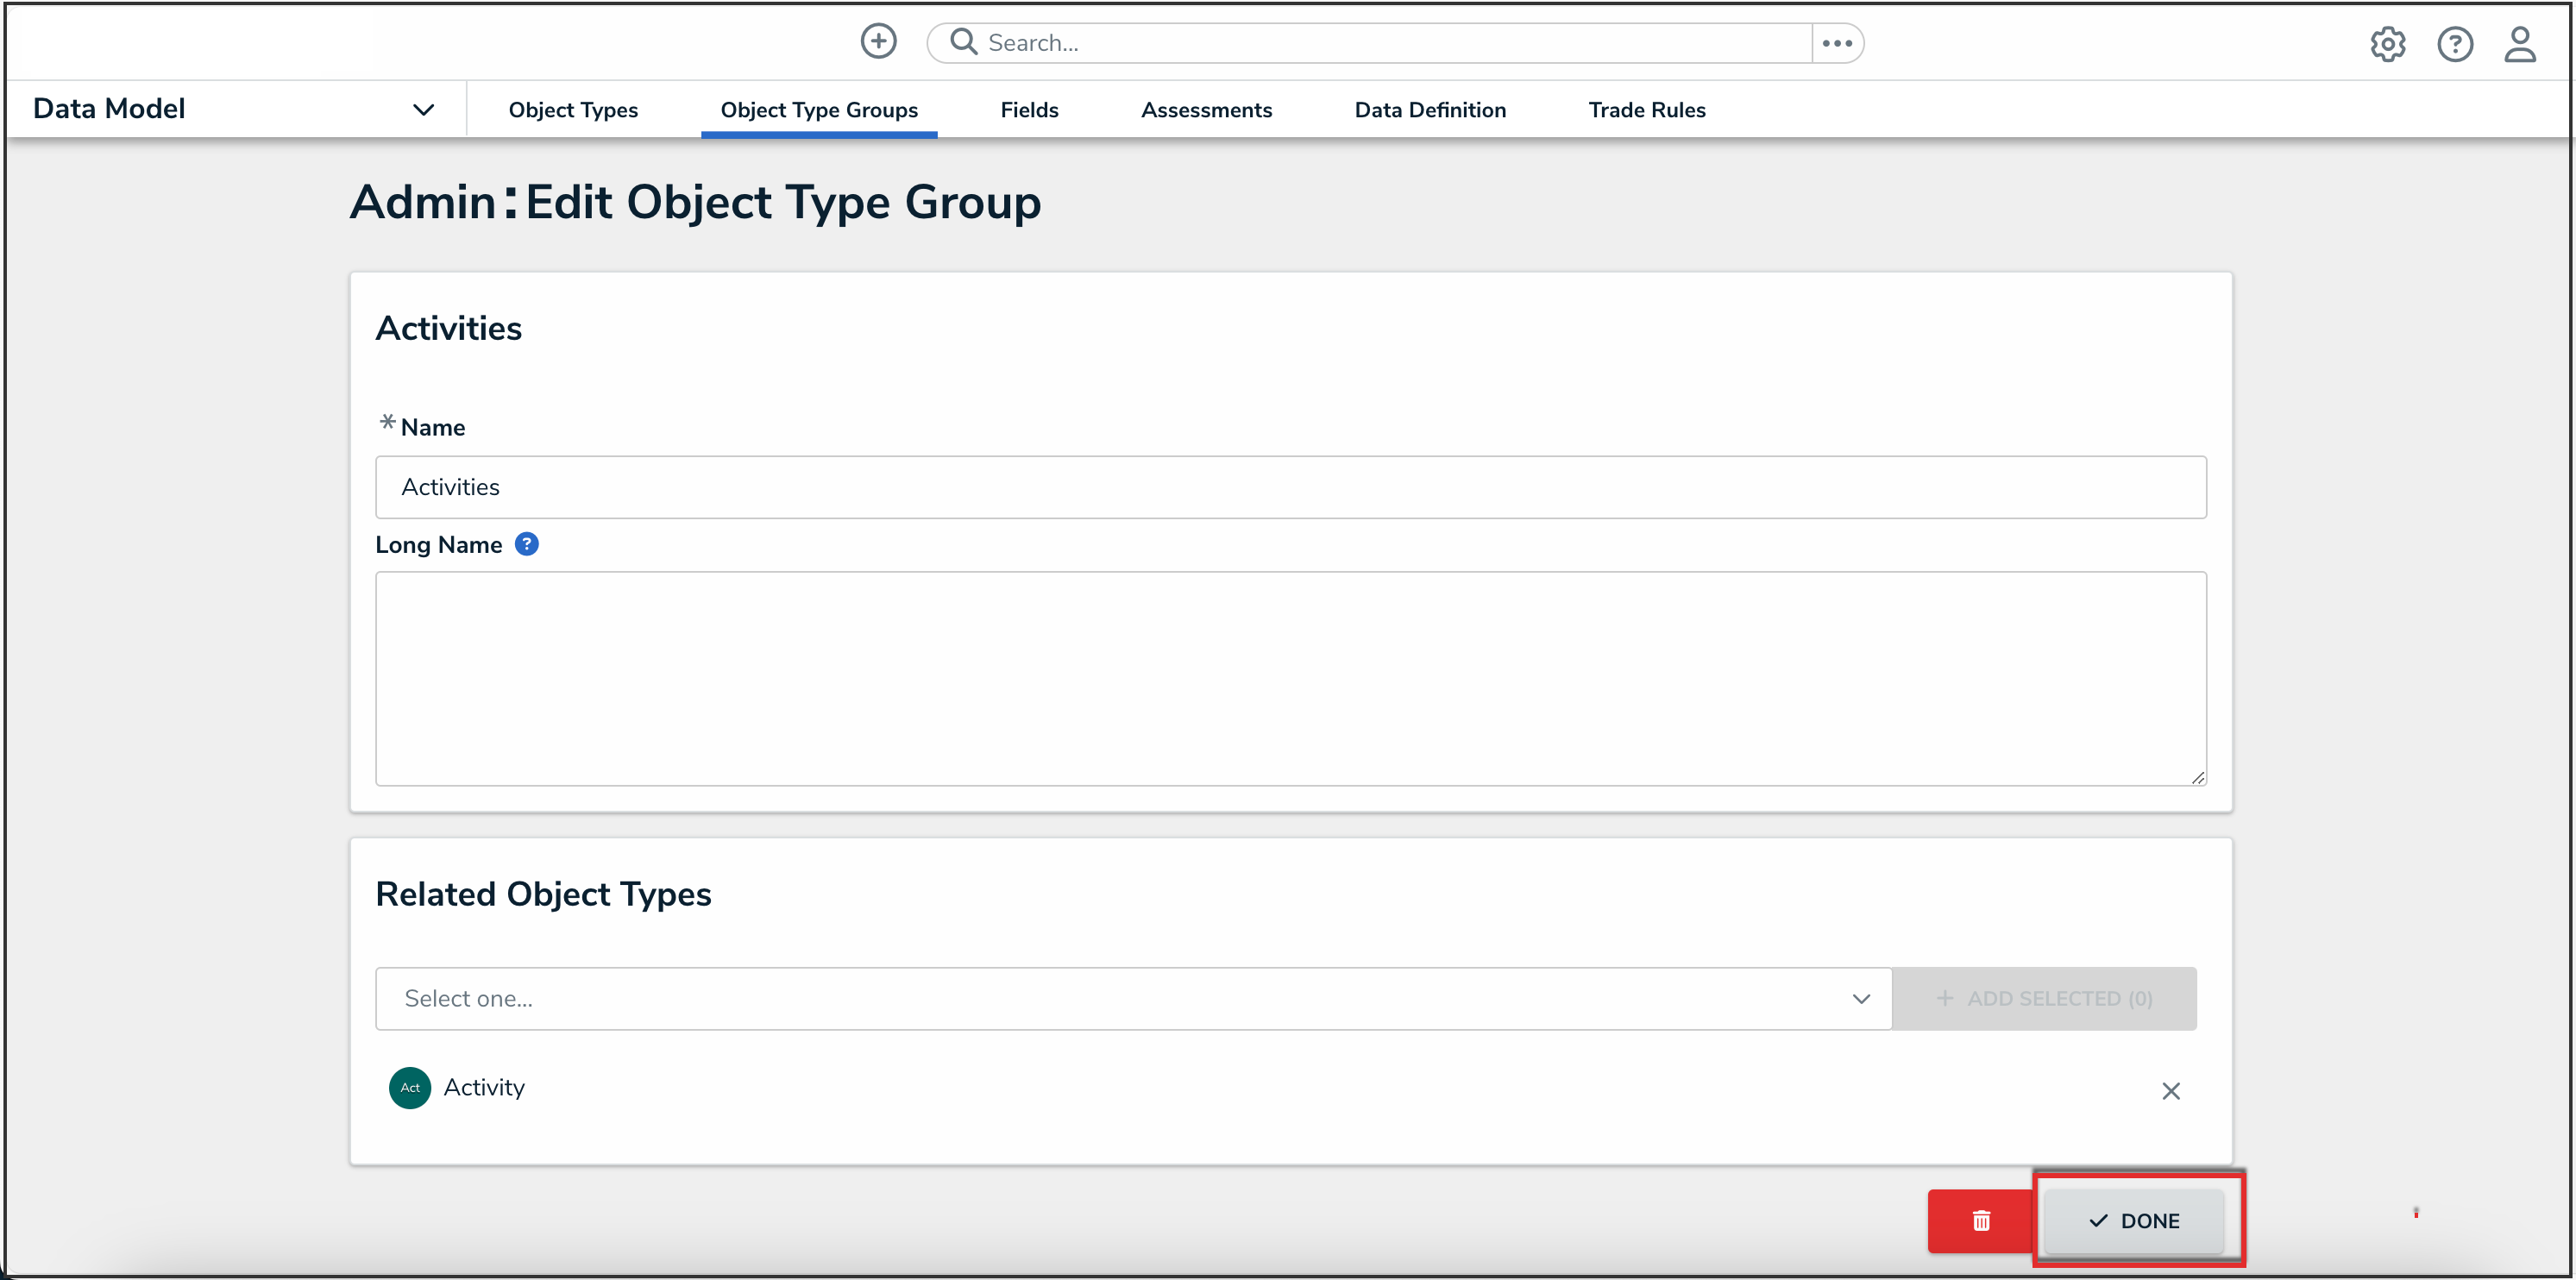
Task: Switch to the Object Types tab
Action: tap(573, 110)
